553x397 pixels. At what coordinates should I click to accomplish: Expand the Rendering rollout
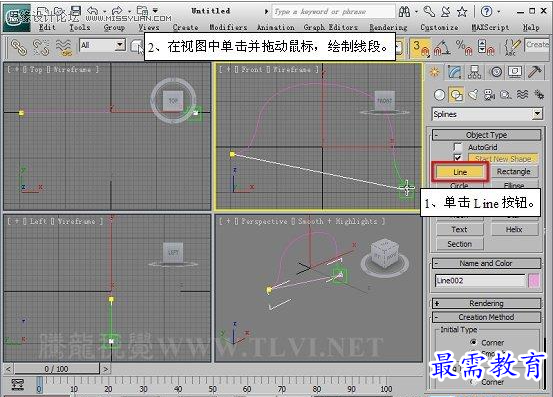tap(486, 303)
